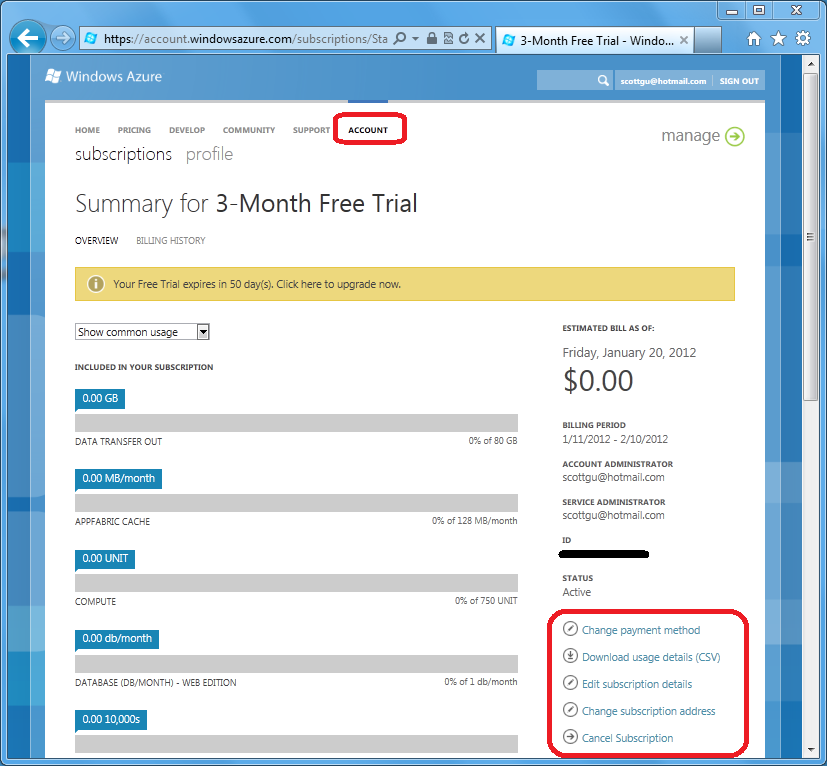This screenshot has width=827, height=766.
Task: Click the AppFabric Cache usage bar
Action: coord(296,503)
